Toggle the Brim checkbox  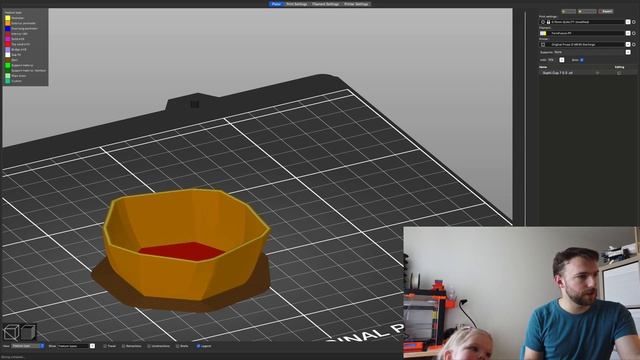tap(582, 60)
